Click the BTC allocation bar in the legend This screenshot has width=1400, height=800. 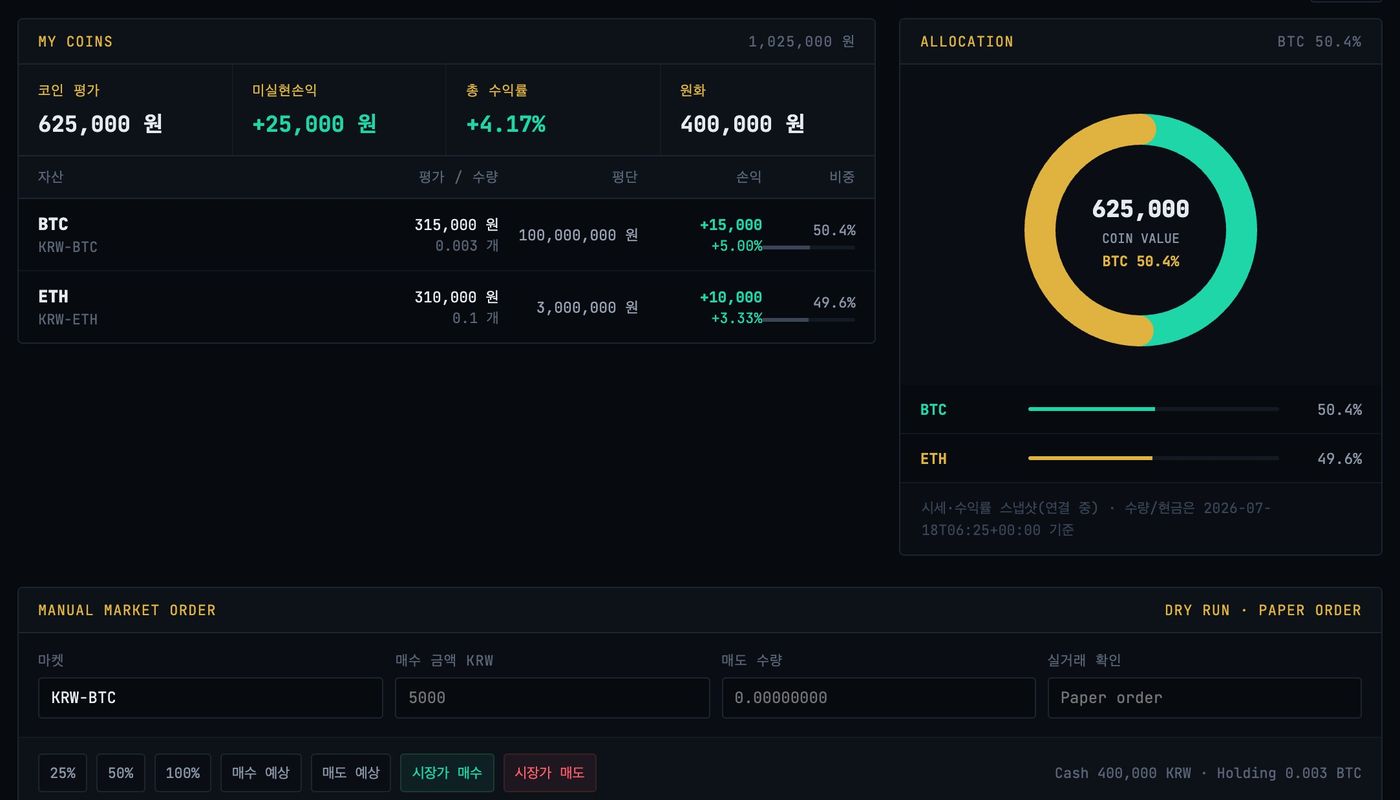point(1153,409)
